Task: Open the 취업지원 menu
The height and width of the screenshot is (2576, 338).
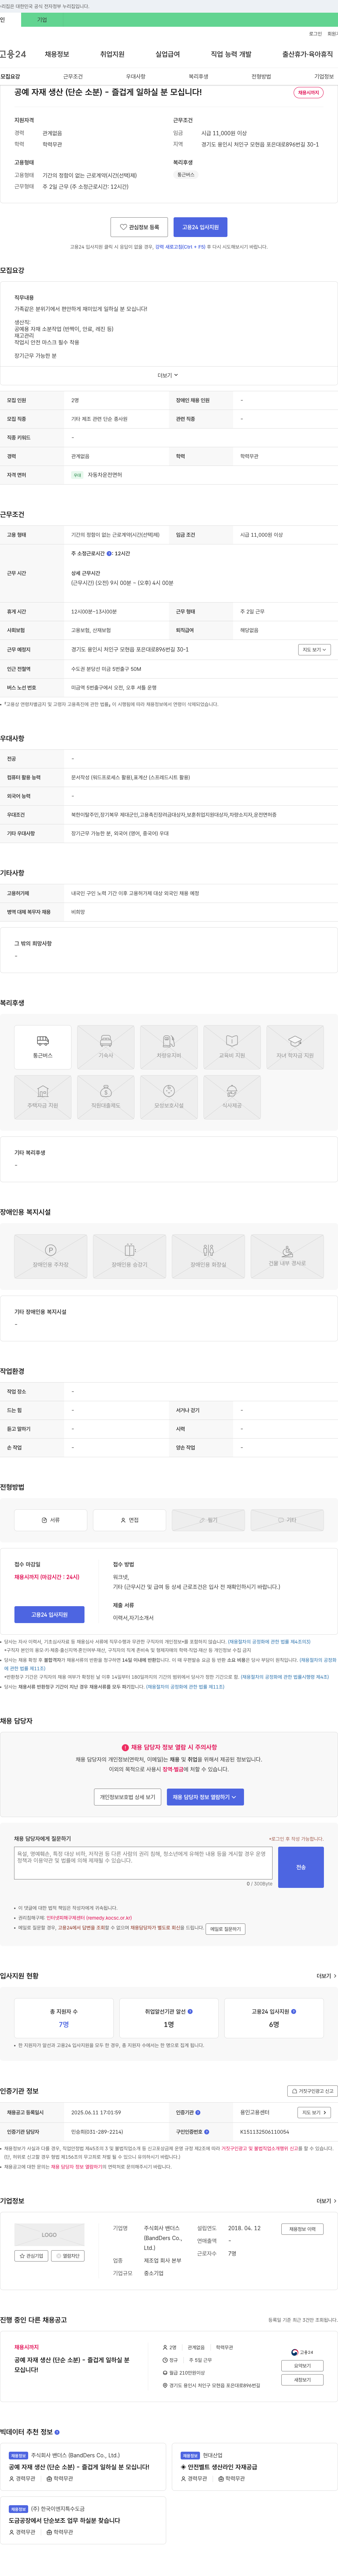Action: [x=112, y=54]
